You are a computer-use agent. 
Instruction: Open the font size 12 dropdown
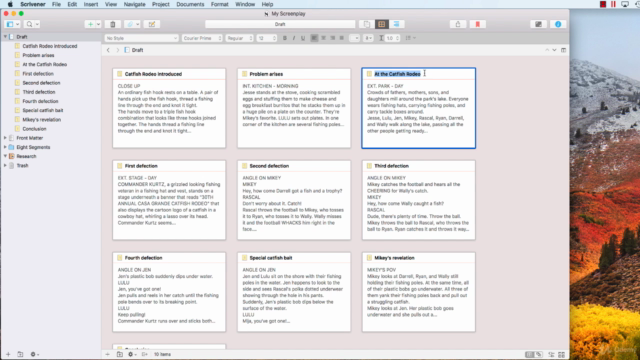[x=267, y=38]
